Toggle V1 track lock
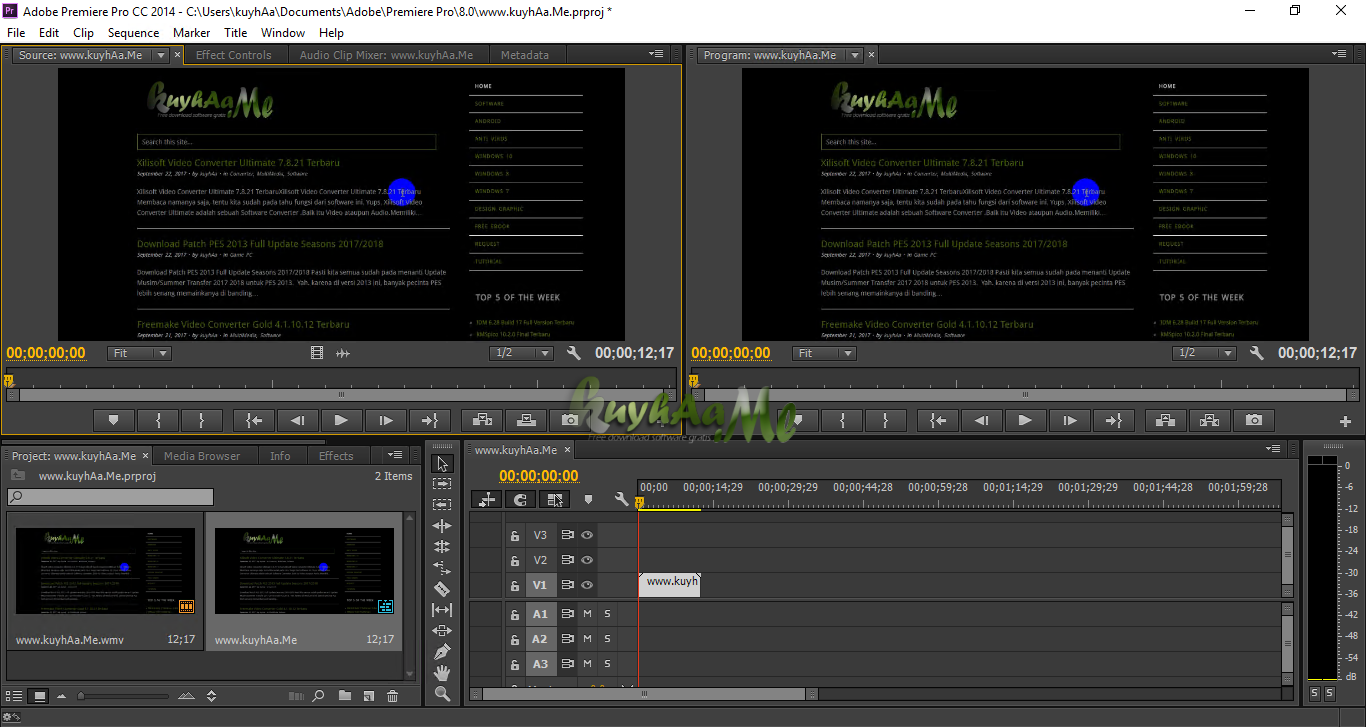Screen dimensions: 1366x727 (x=515, y=586)
